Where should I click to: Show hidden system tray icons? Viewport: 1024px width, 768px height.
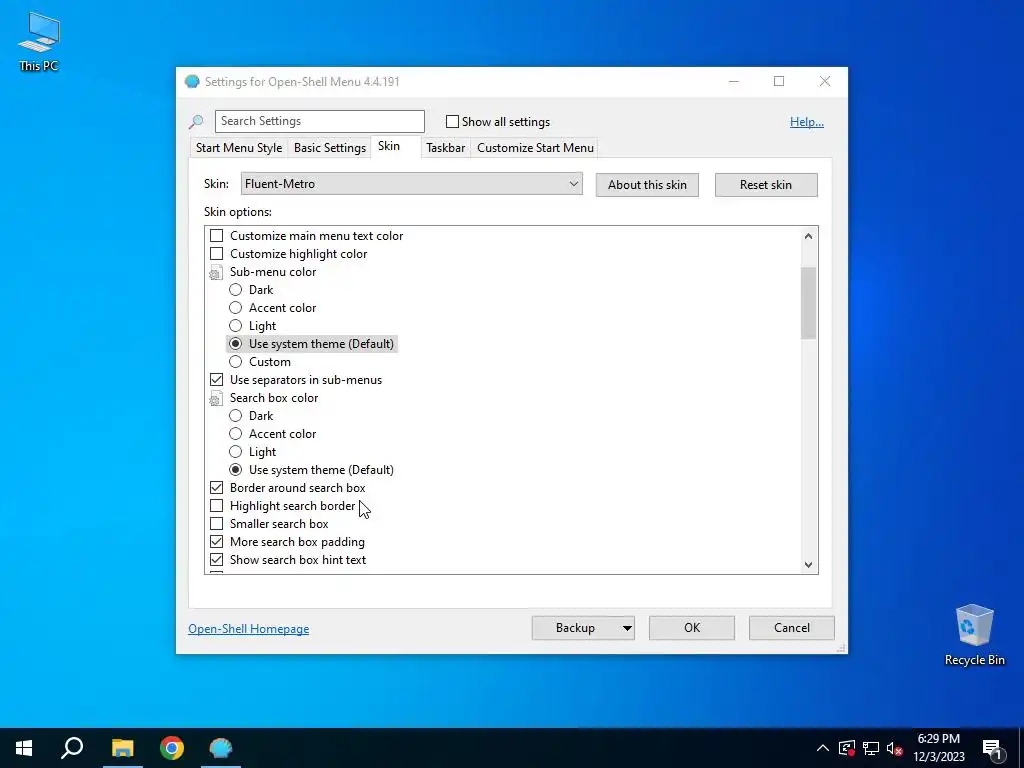pyautogui.click(x=822, y=748)
